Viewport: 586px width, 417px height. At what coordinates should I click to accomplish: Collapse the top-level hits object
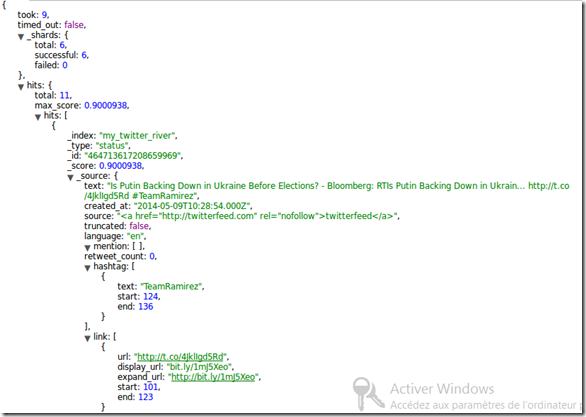[x=21, y=87]
